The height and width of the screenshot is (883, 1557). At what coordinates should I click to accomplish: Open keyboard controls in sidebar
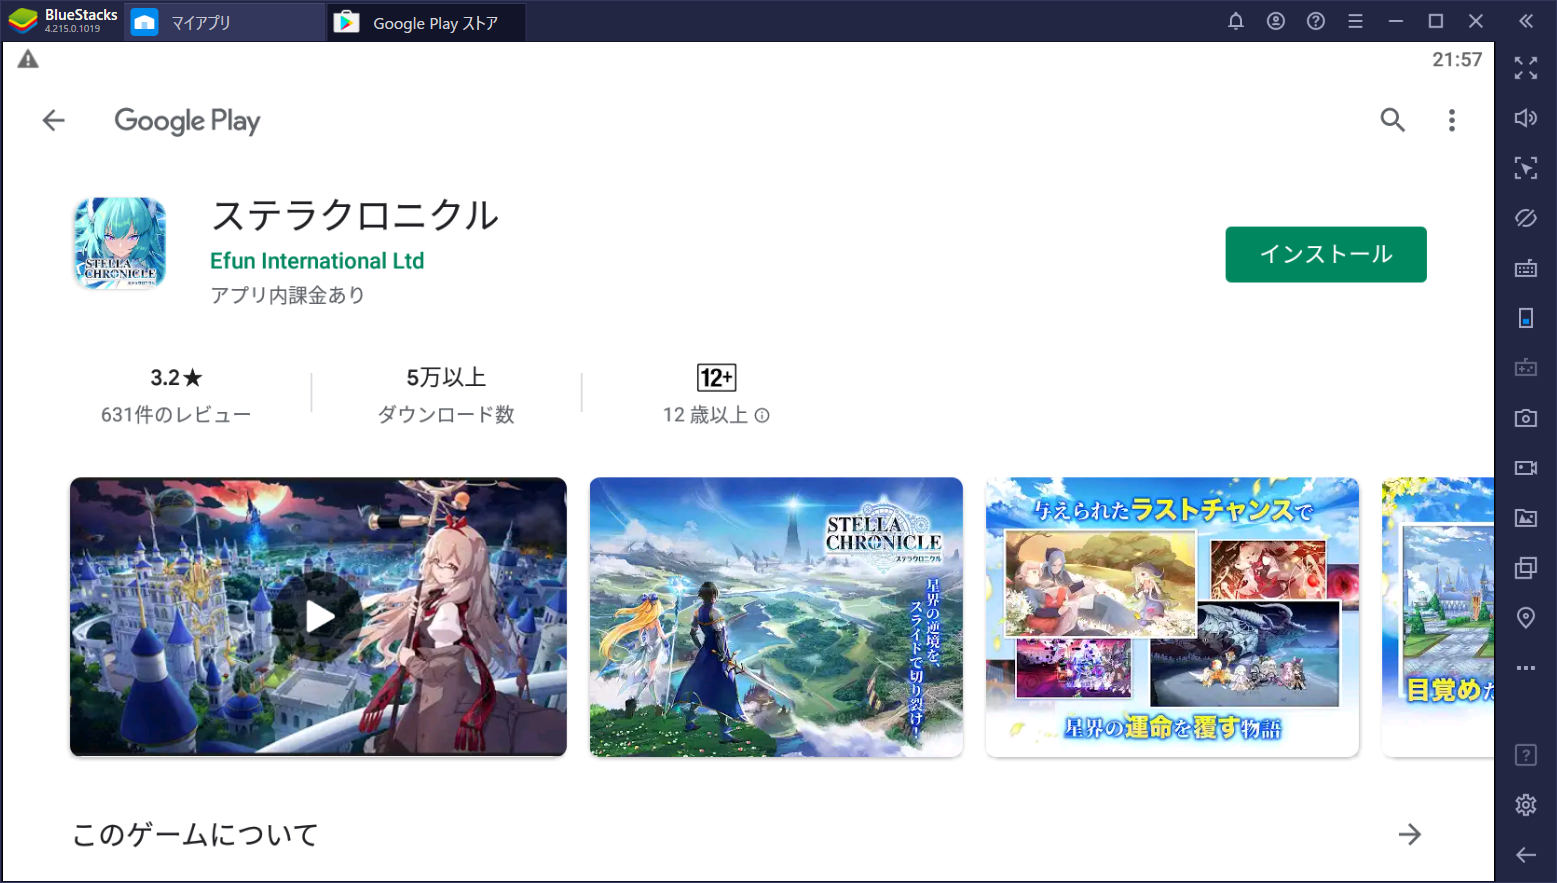(1526, 268)
